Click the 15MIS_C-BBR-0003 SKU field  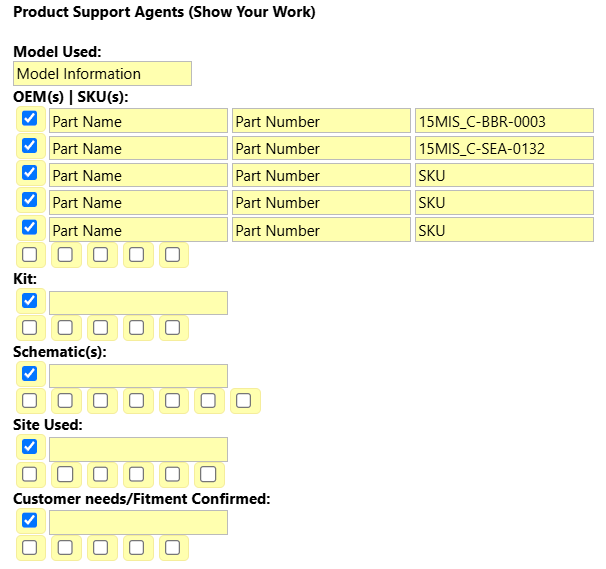pos(504,121)
